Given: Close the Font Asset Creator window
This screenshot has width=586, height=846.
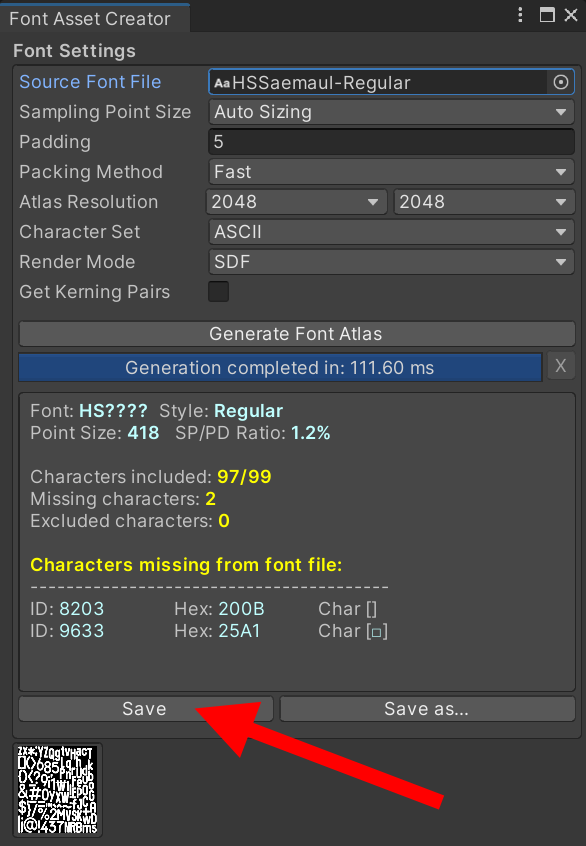Looking at the screenshot, I should pos(571,15).
